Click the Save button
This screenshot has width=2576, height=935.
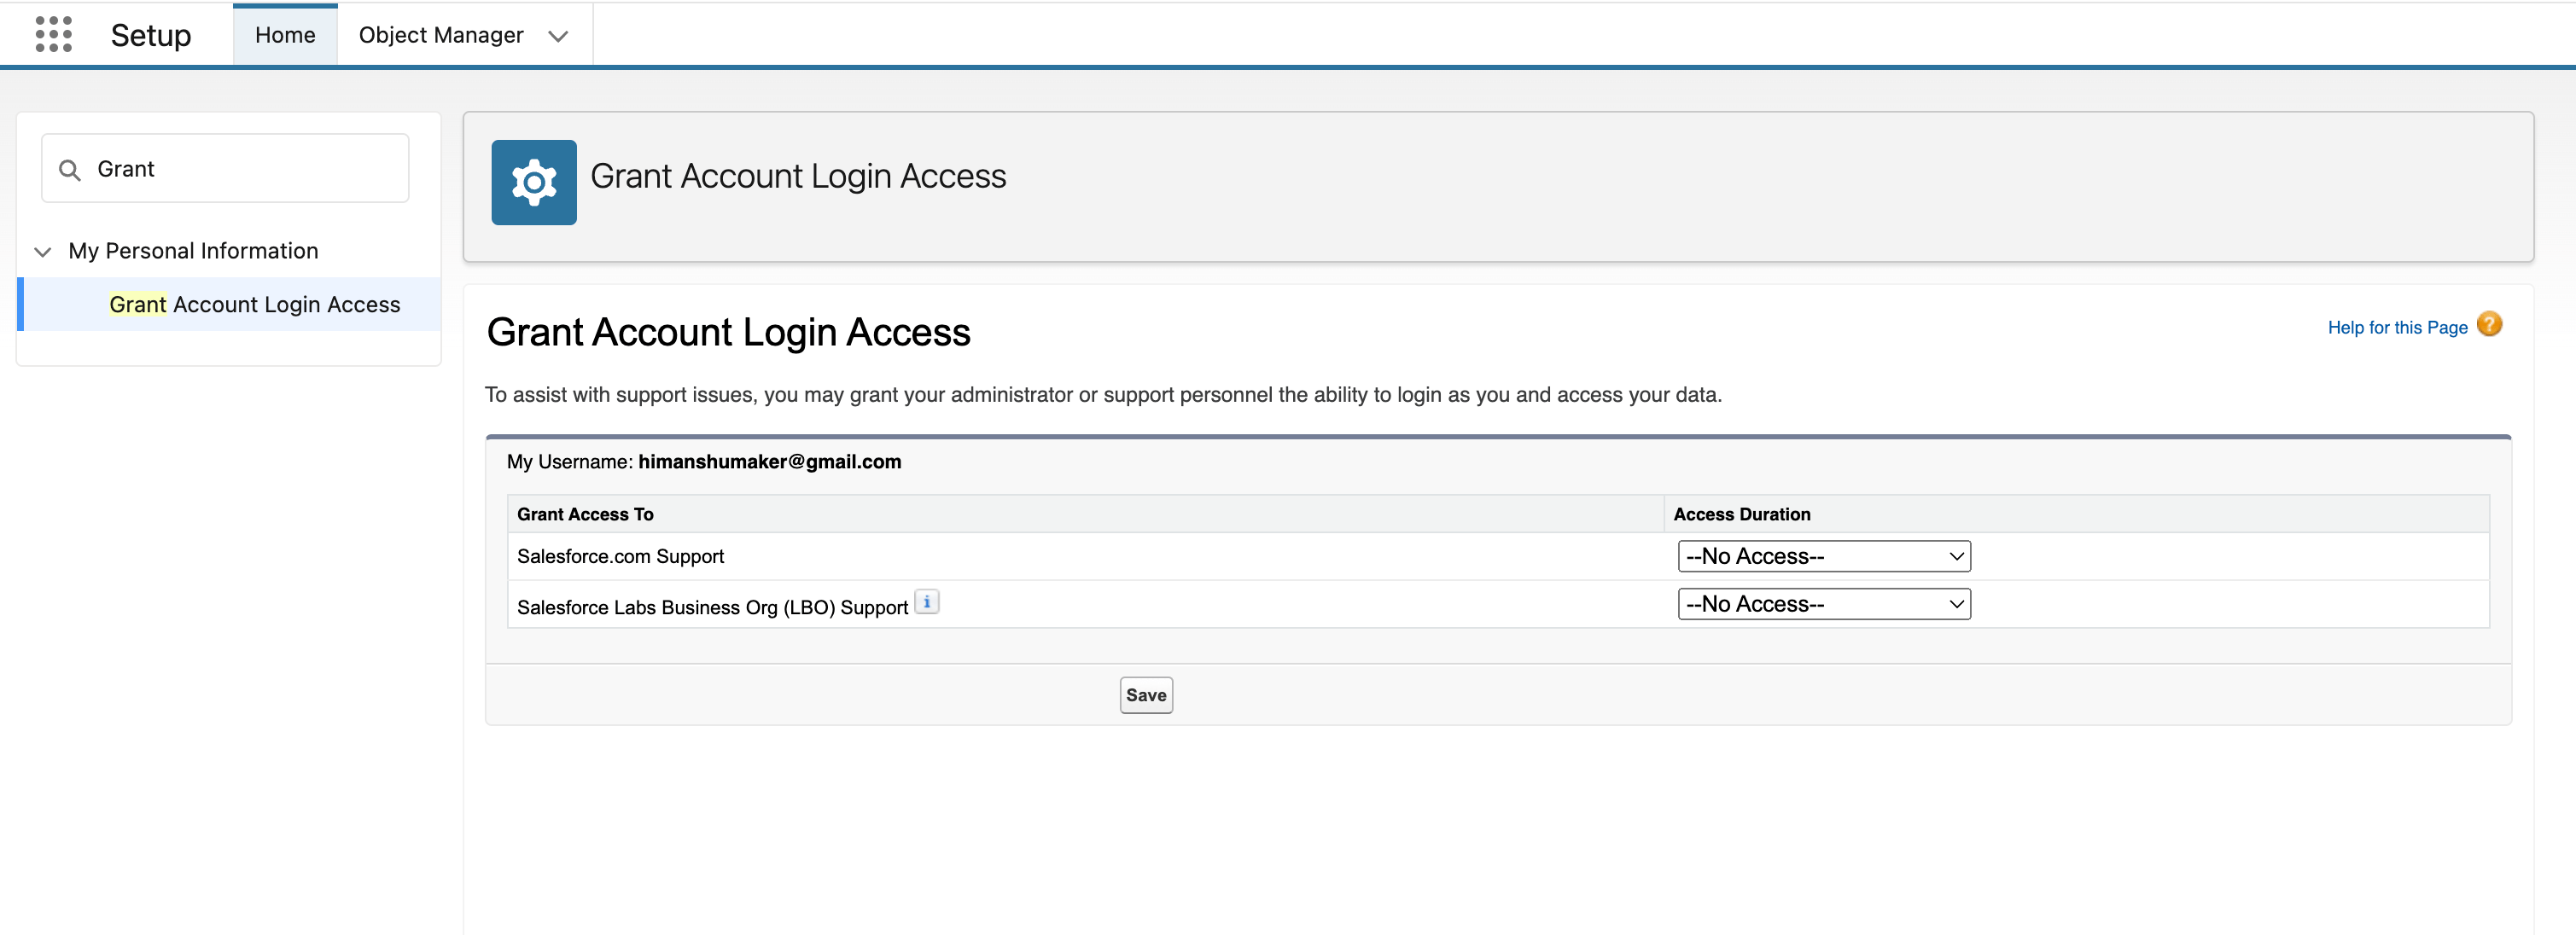[x=1145, y=695]
